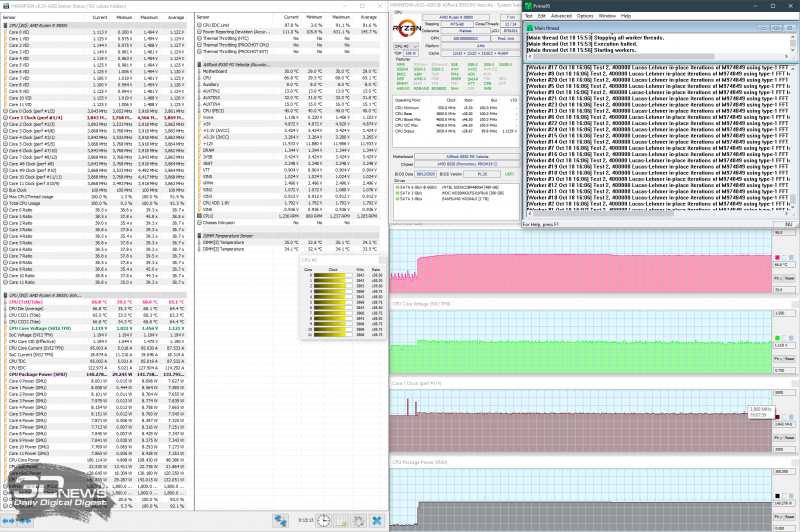The height and width of the screenshot is (532, 800).
Task: Open the Help menu in Prime95
Action: click(x=626, y=16)
